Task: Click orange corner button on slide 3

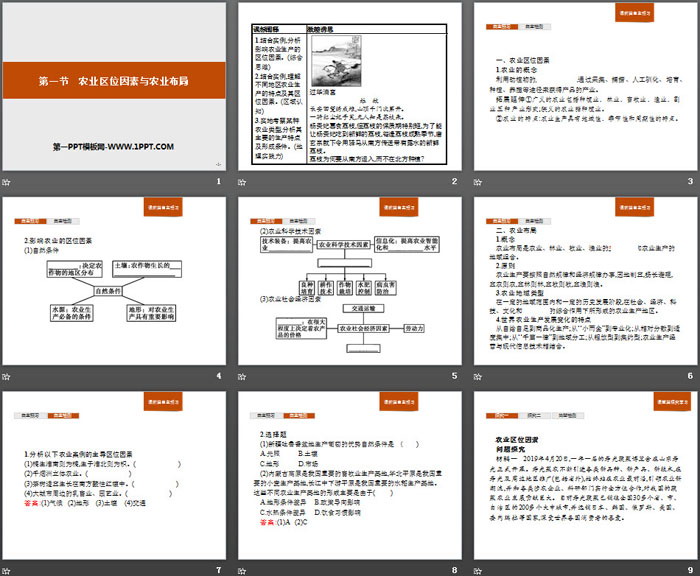Action: click(x=634, y=13)
